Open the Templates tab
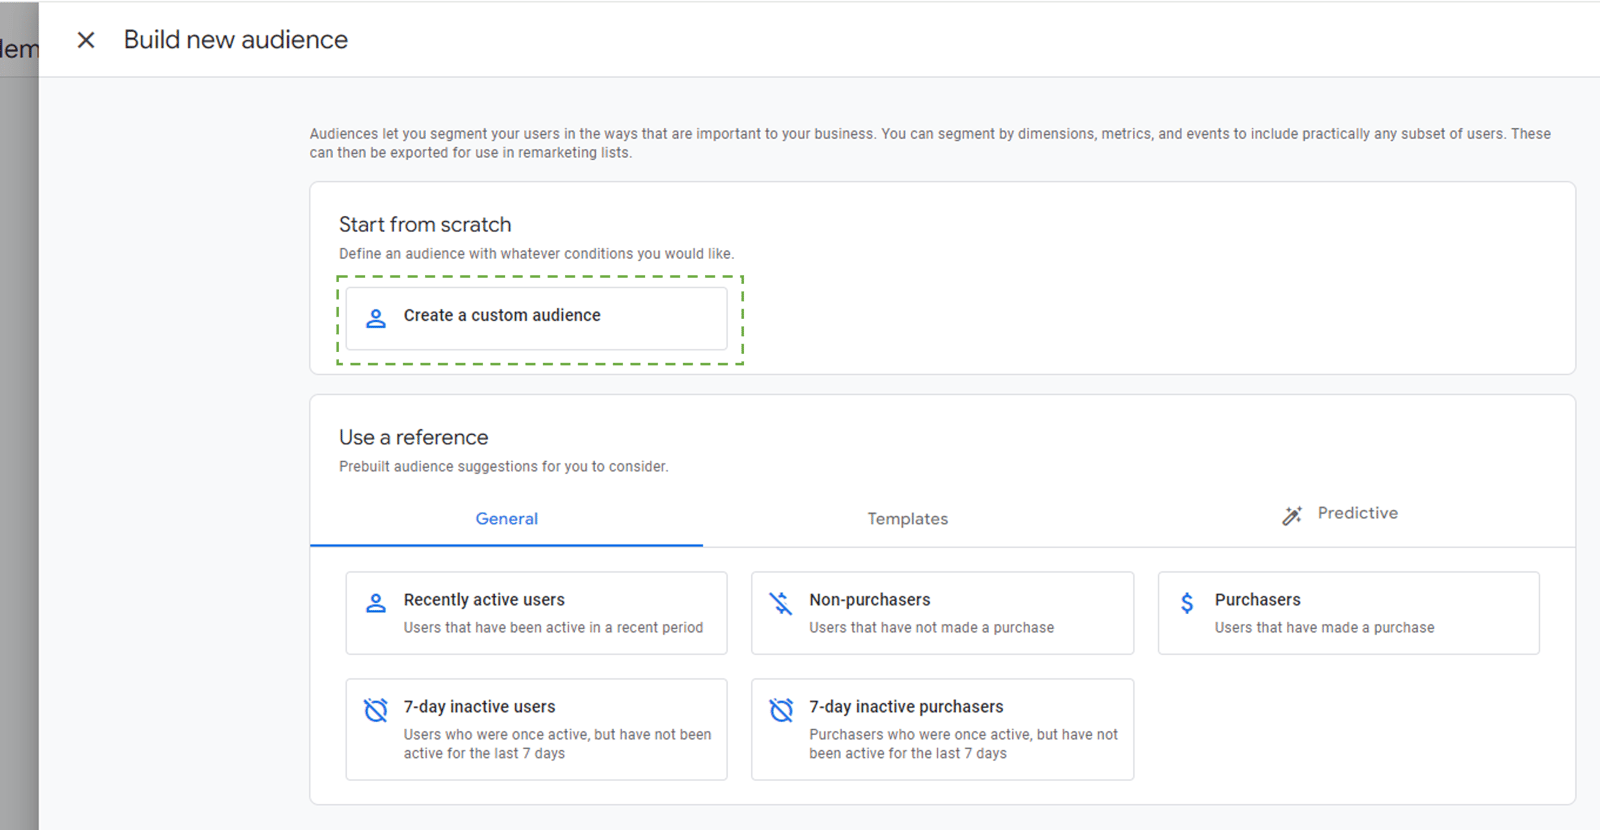 (x=907, y=519)
